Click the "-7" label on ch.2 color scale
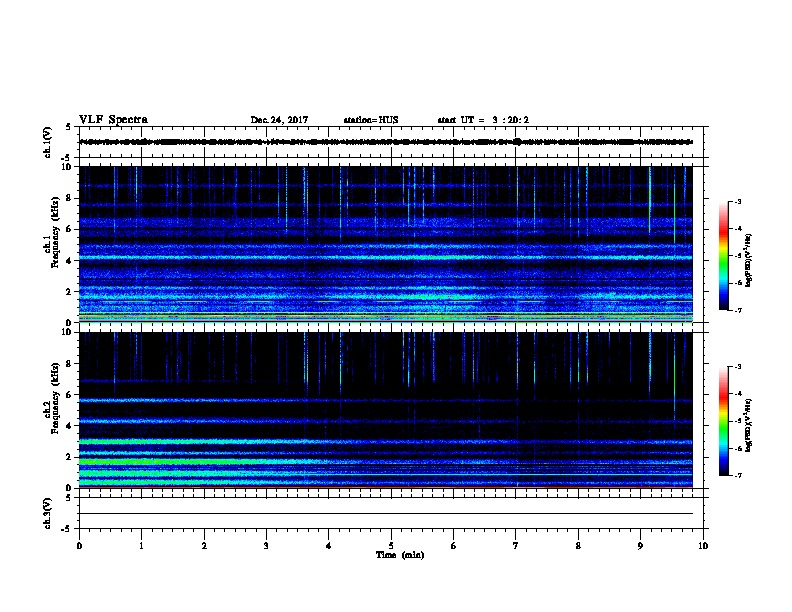Screen dimensions: 792x612 (x=738, y=476)
